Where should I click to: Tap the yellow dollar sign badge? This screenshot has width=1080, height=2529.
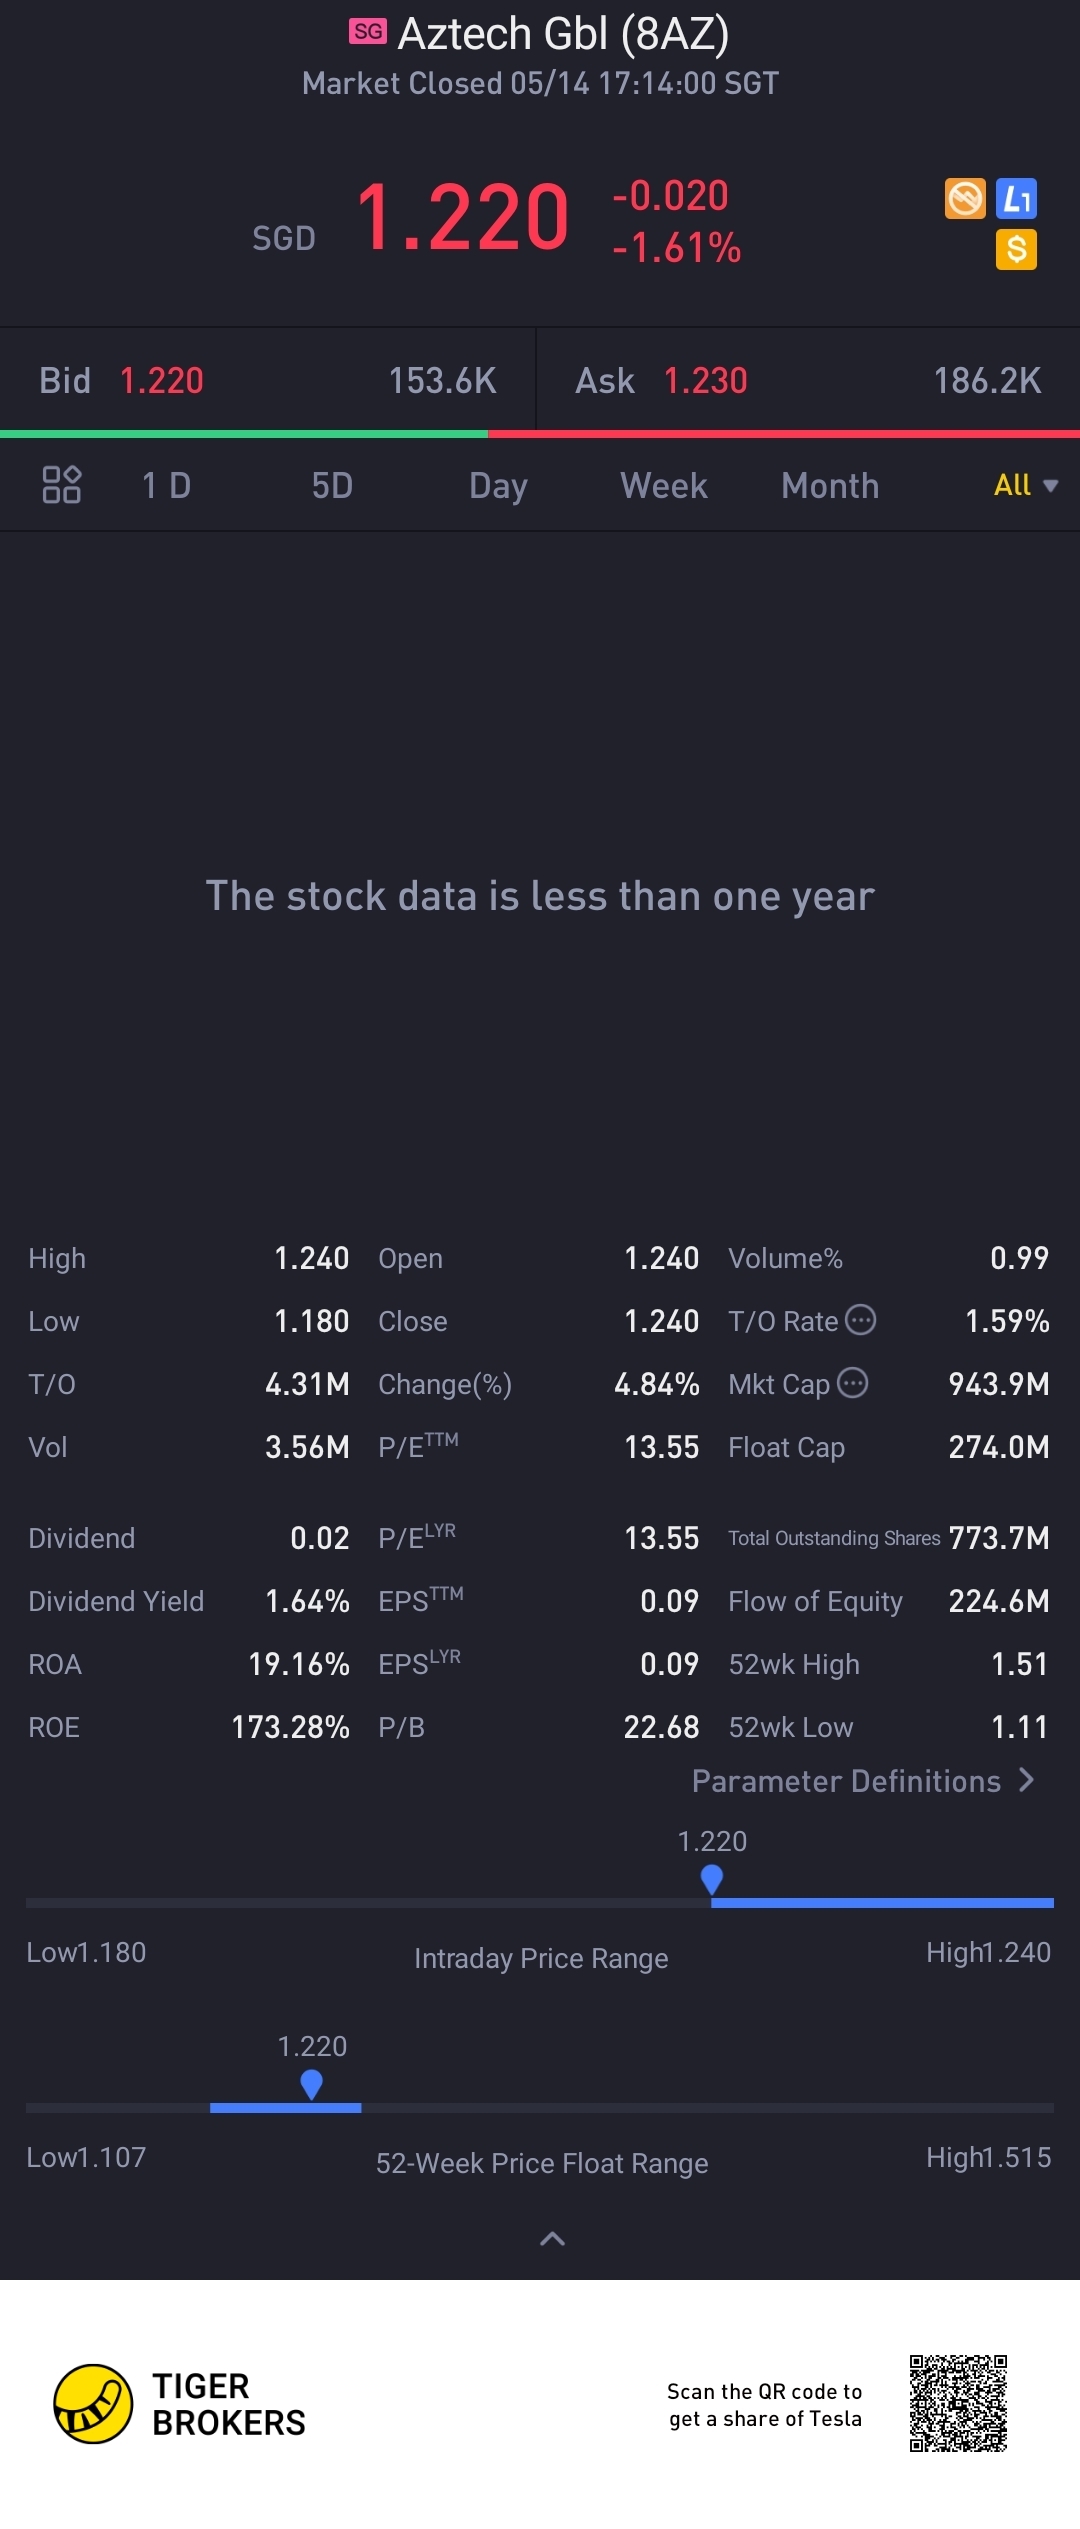1016,249
